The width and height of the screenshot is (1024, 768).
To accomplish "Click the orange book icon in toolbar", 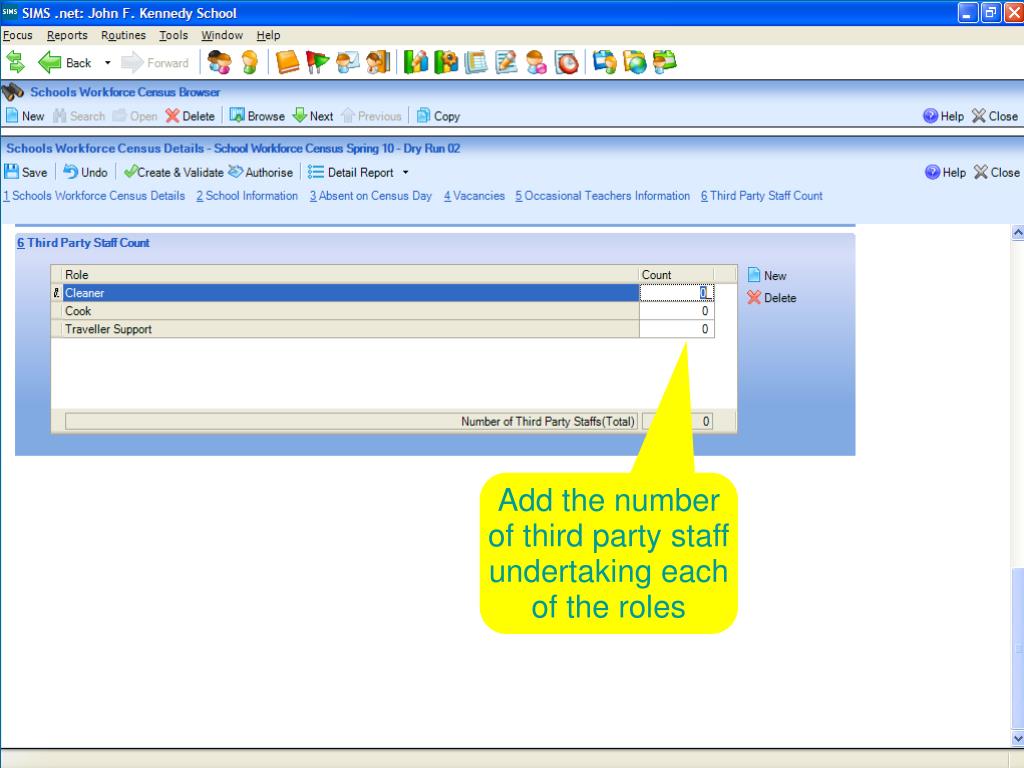I will (287, 63).
